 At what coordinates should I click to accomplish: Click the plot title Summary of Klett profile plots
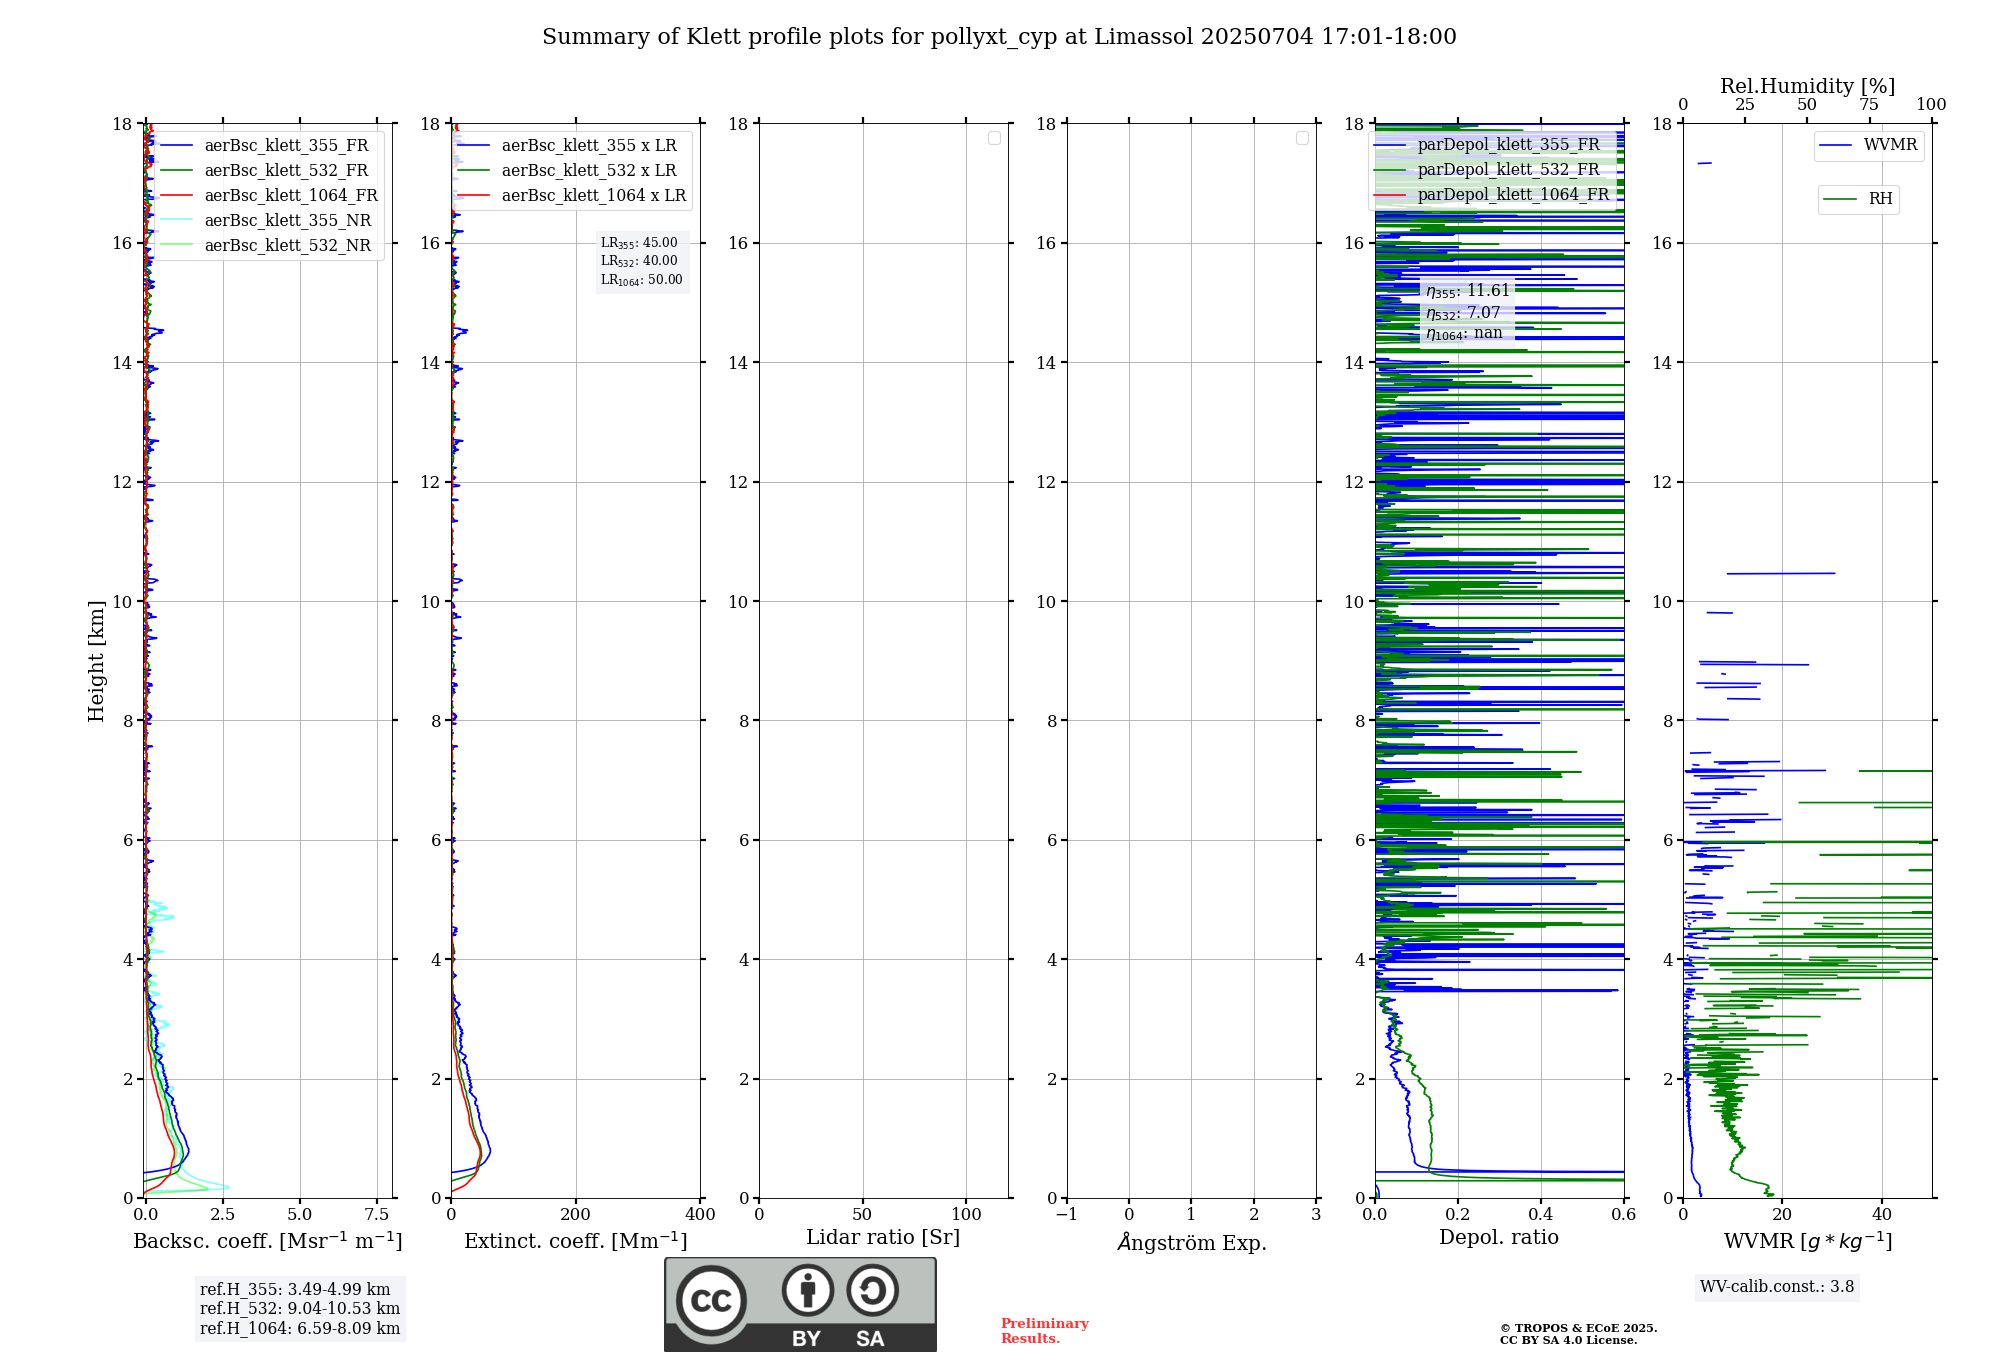999,37
